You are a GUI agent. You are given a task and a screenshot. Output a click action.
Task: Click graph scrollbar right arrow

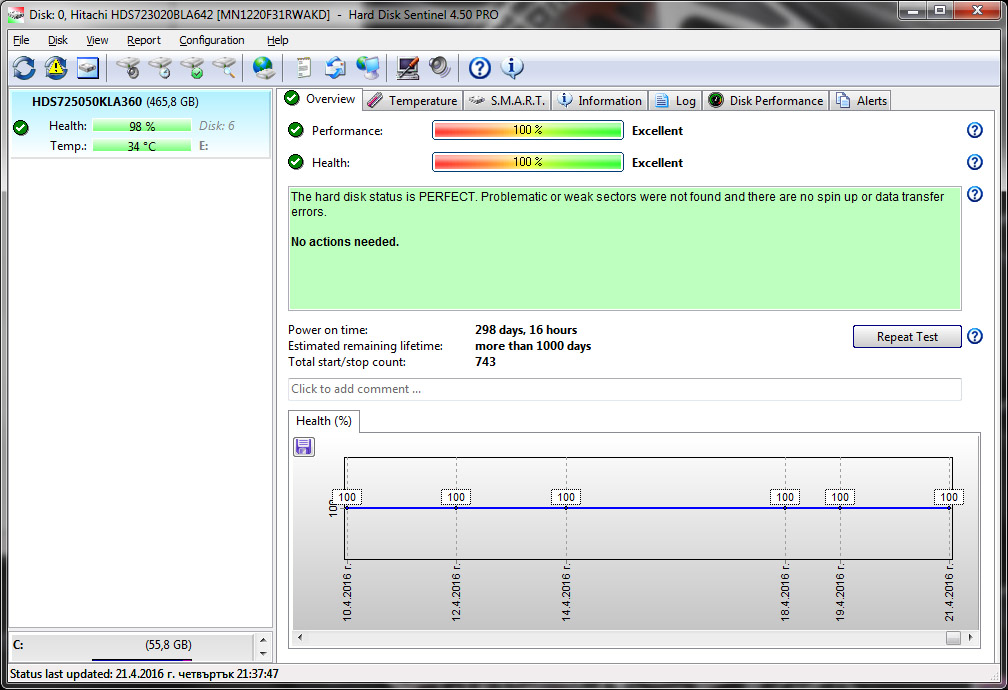coord(970,637)
